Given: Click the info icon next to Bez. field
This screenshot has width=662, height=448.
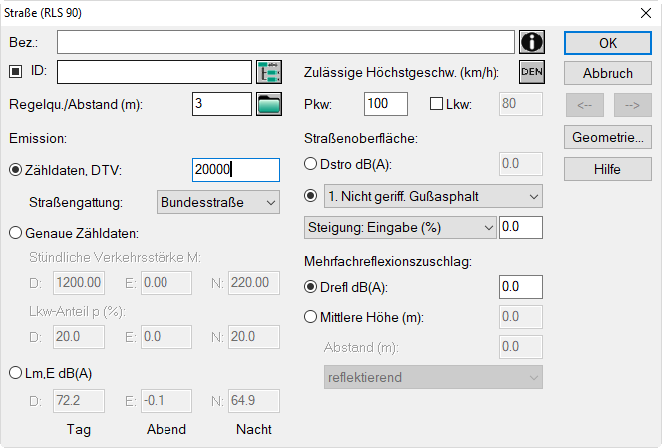Looking at the screenshot, I should (532, 42).
